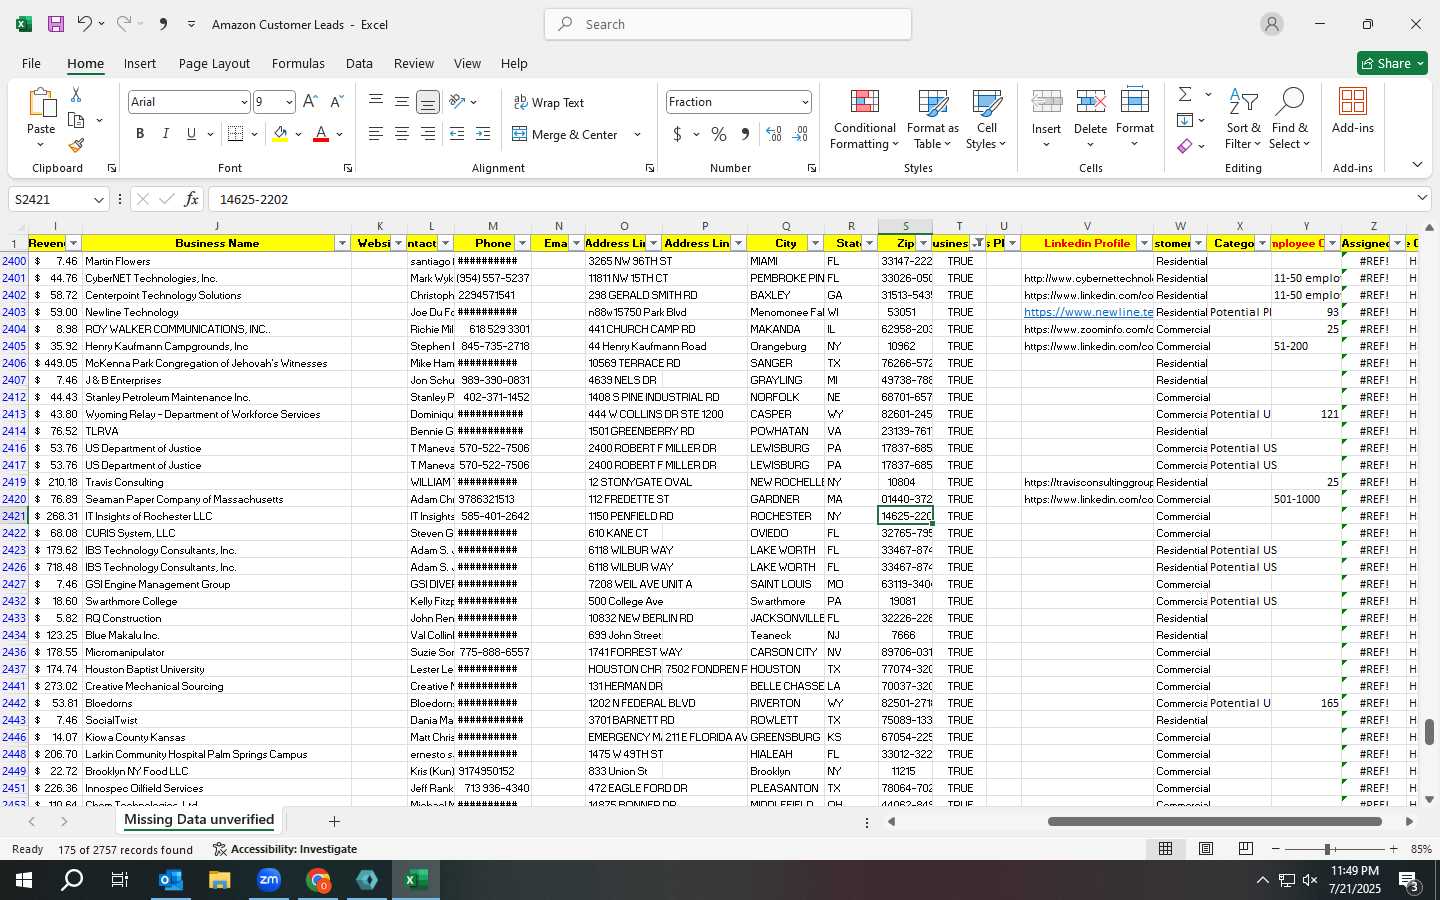Viewport: 1440px width, 900px height.
Task: Toggle Wrap Text
Action: 549,102
